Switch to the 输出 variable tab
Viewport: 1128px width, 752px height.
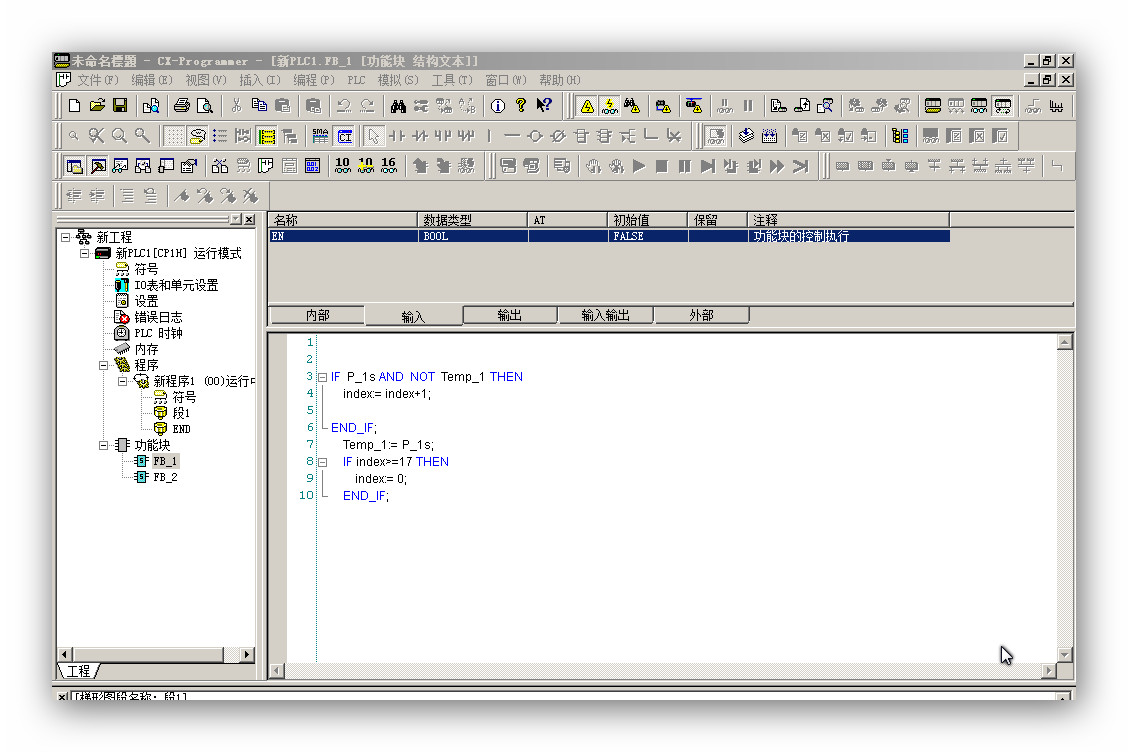[509, 316]
